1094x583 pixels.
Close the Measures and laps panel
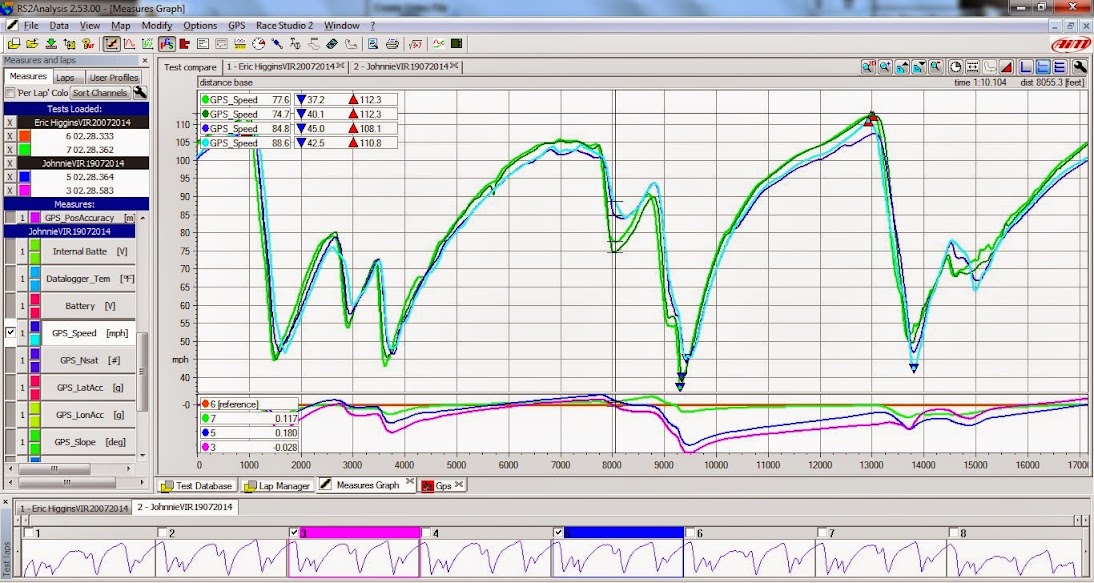(x=144, y=61)
